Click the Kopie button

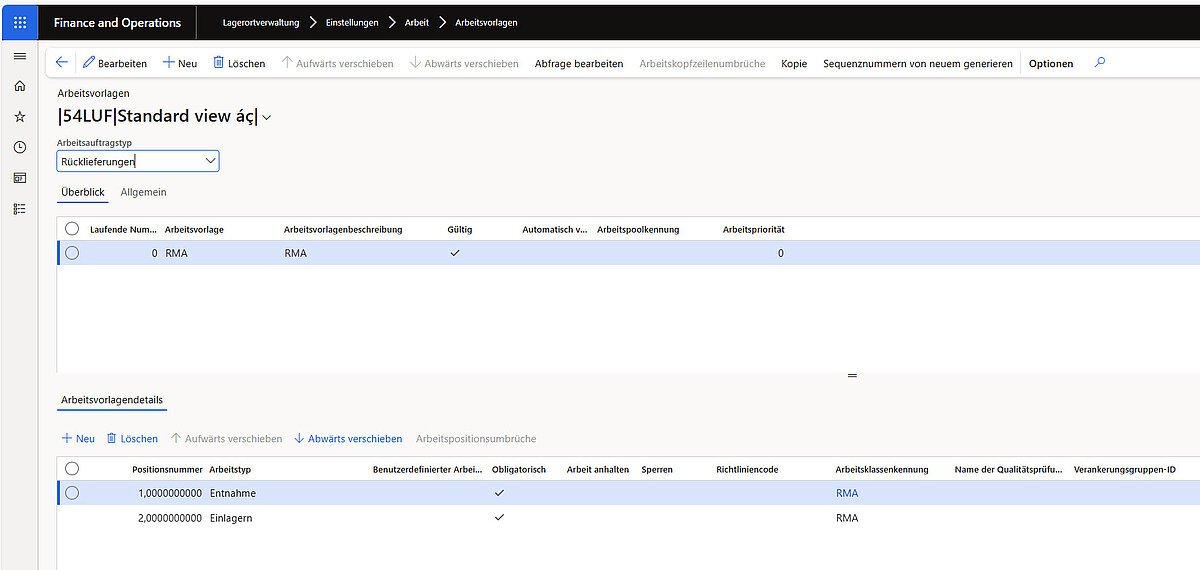[794, 63]
